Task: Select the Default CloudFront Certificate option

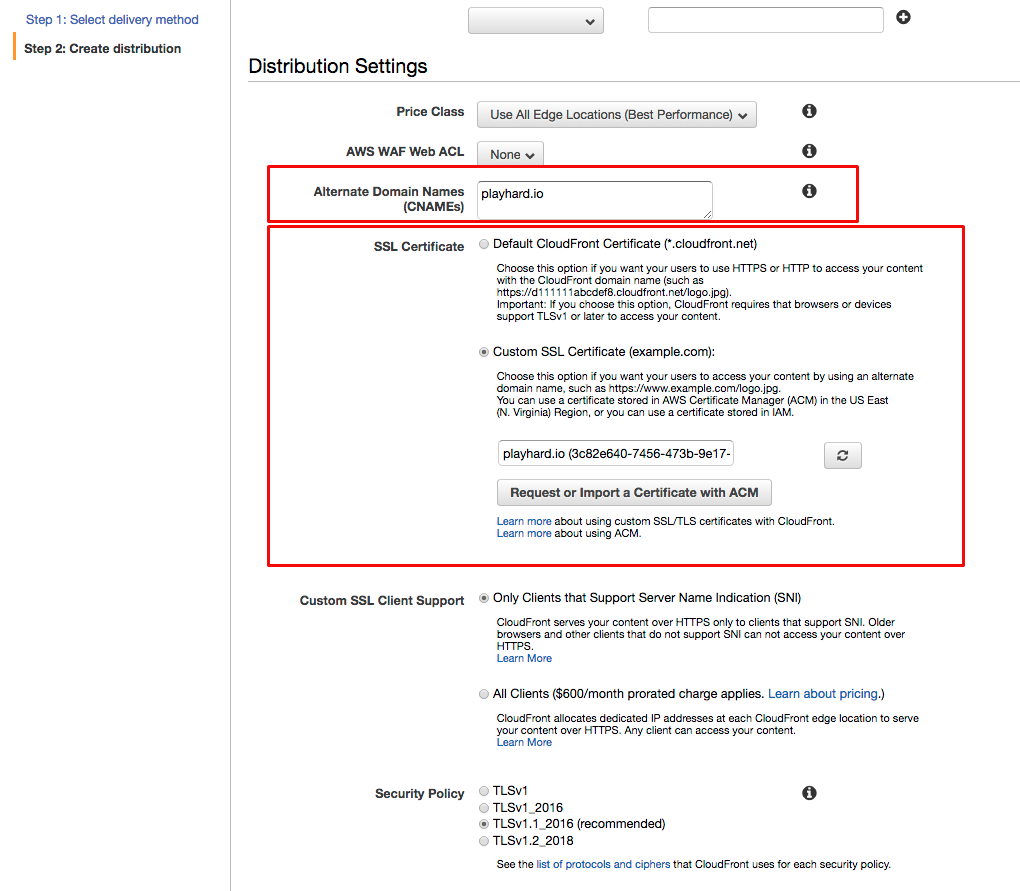Action: [482, 243]
